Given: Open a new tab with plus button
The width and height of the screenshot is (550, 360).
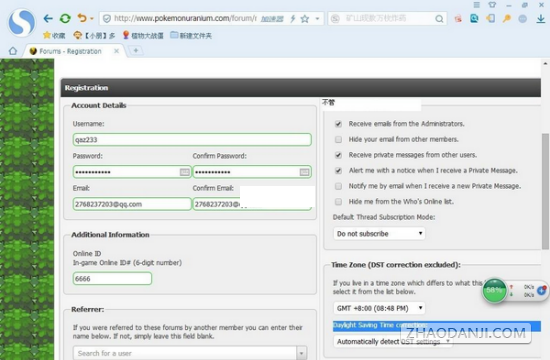Looking at the screenshot, I should click(x=136, y=51).
